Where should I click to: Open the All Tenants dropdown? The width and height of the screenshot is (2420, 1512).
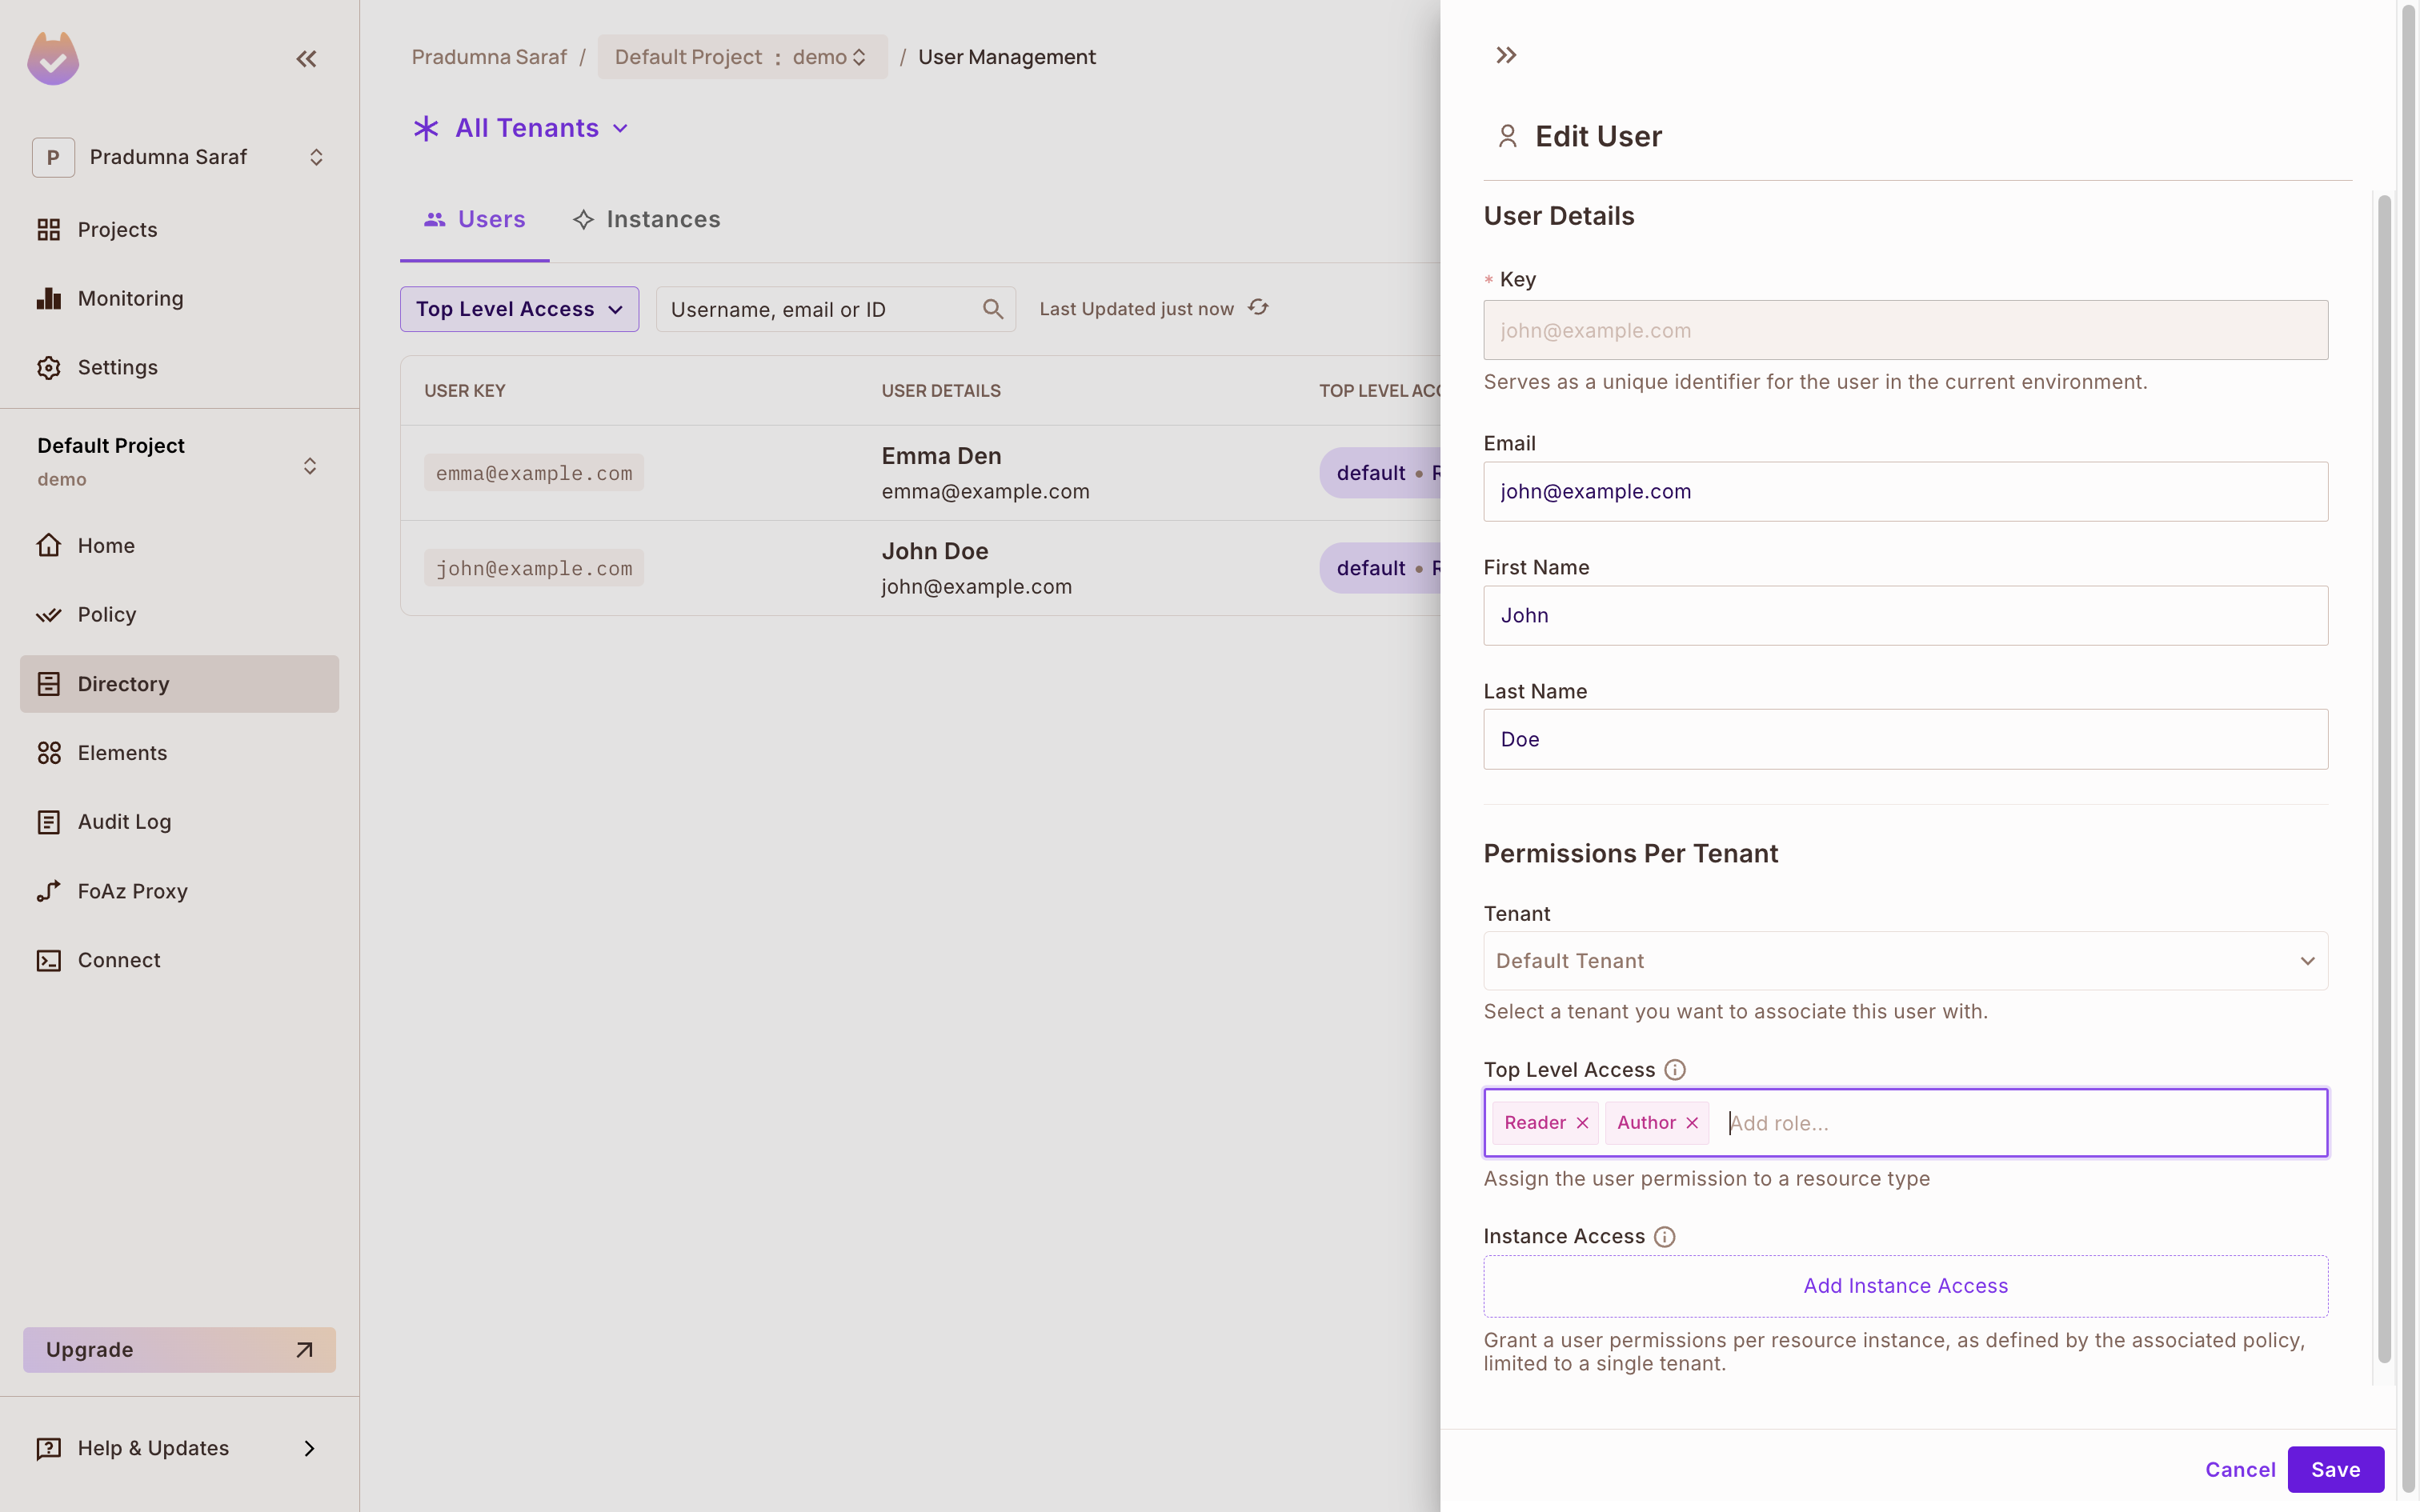(520, 128)
